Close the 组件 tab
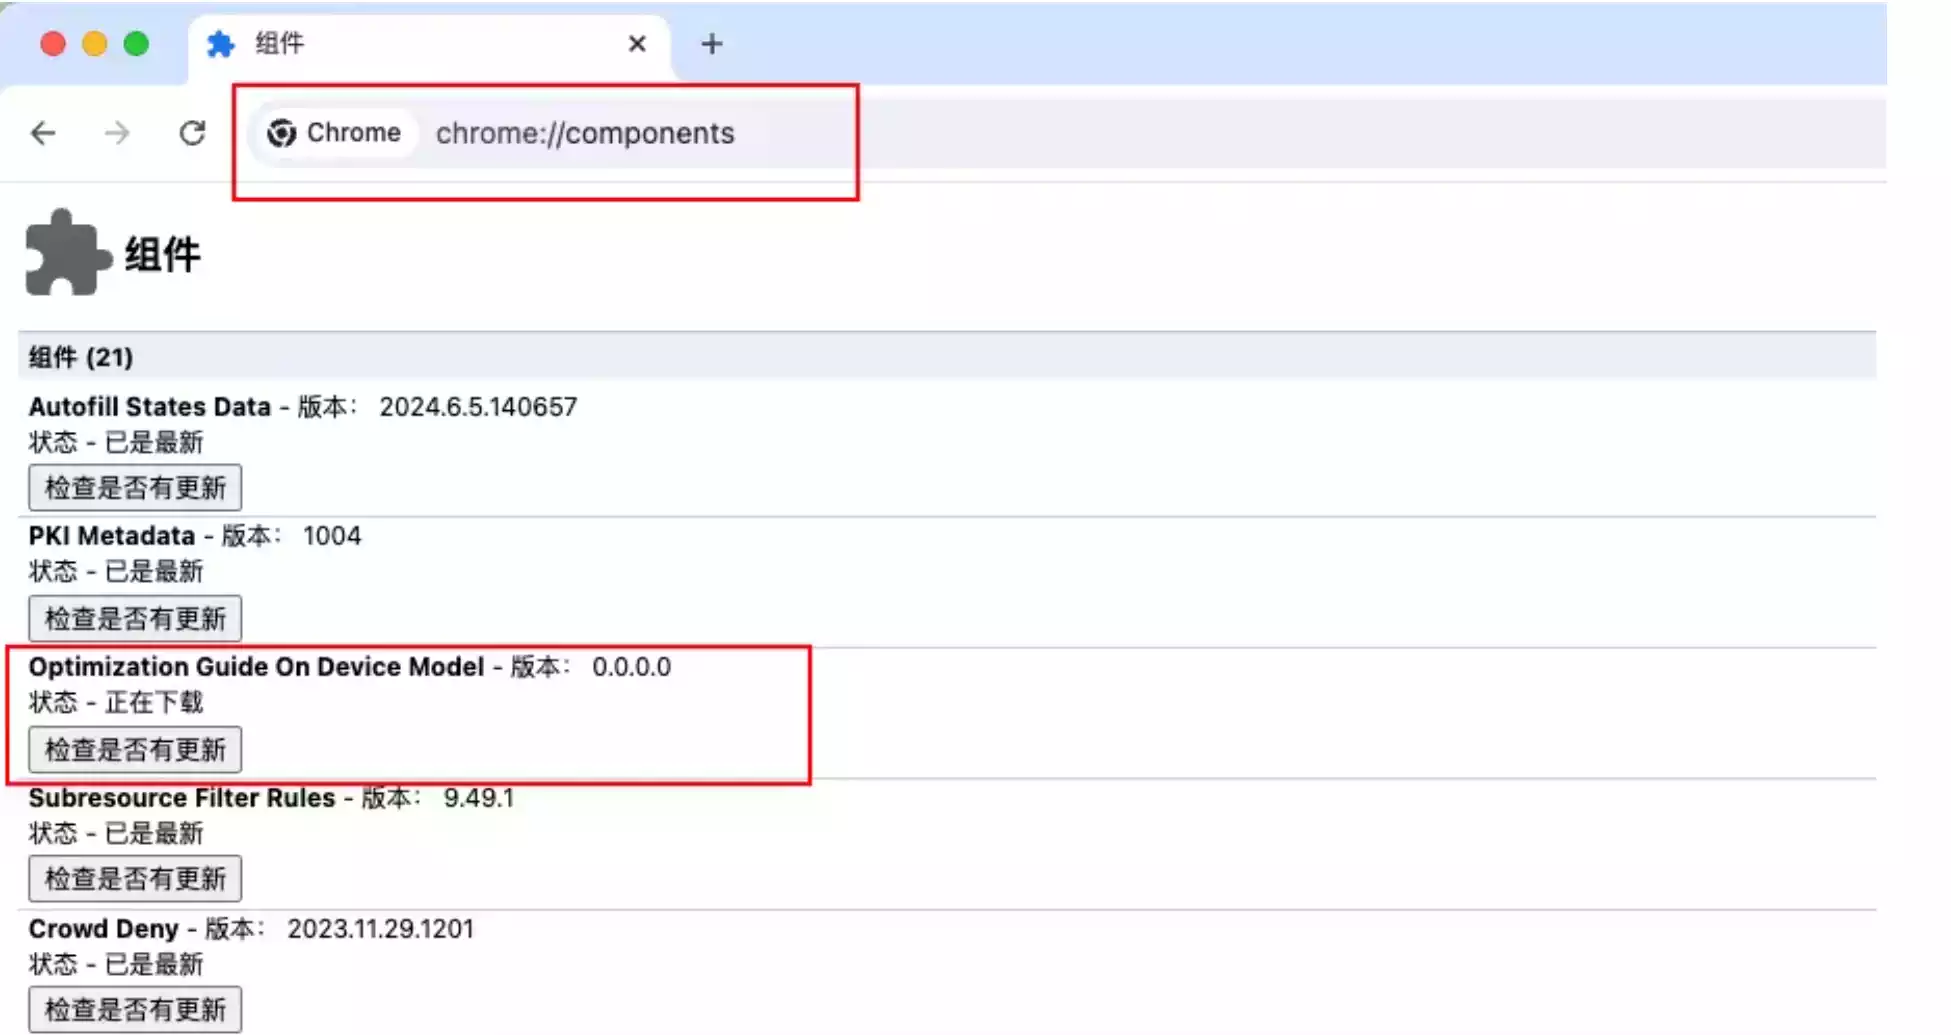 [x=637, y=44]
